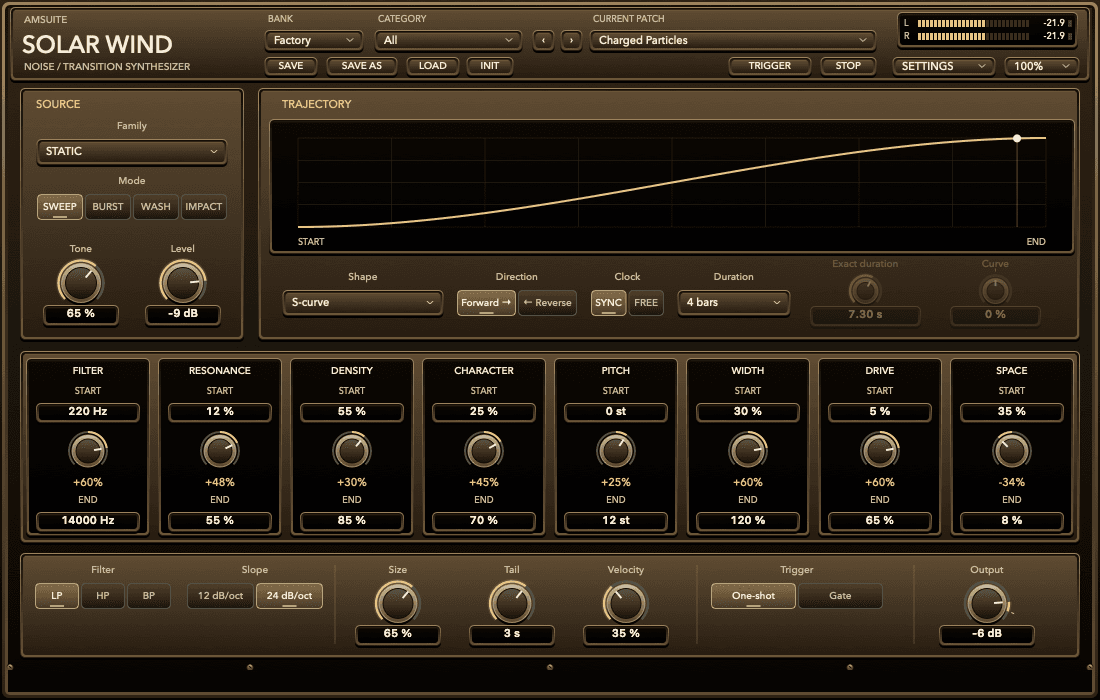Click the Output knob
This screenshot has height=700, width=1100.
pos(987,603)
